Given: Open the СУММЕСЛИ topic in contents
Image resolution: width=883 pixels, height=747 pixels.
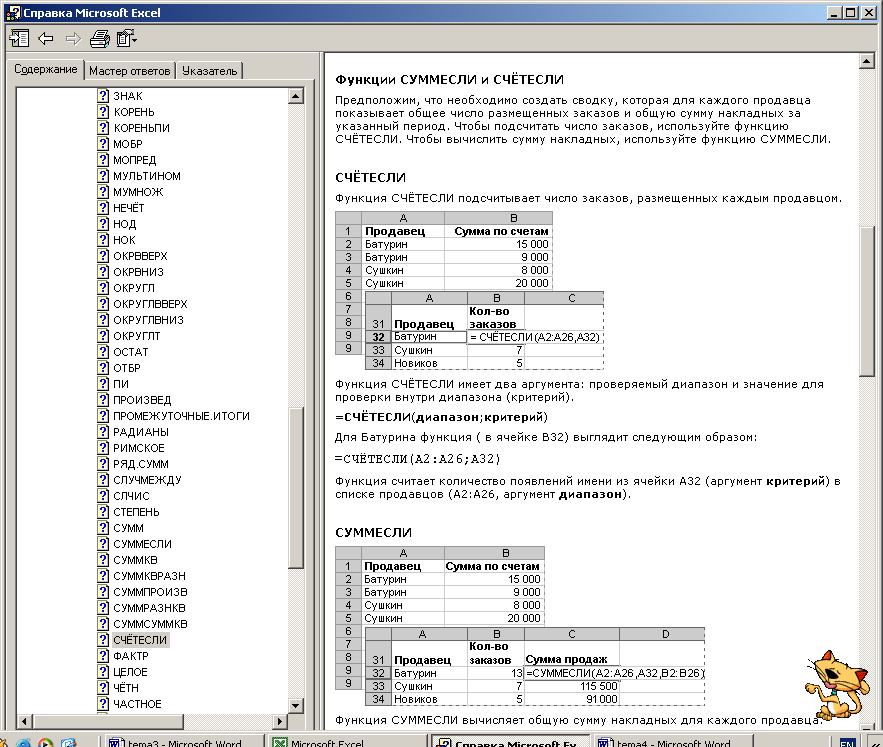Looking at the screenshot, I should coord(142,544).
